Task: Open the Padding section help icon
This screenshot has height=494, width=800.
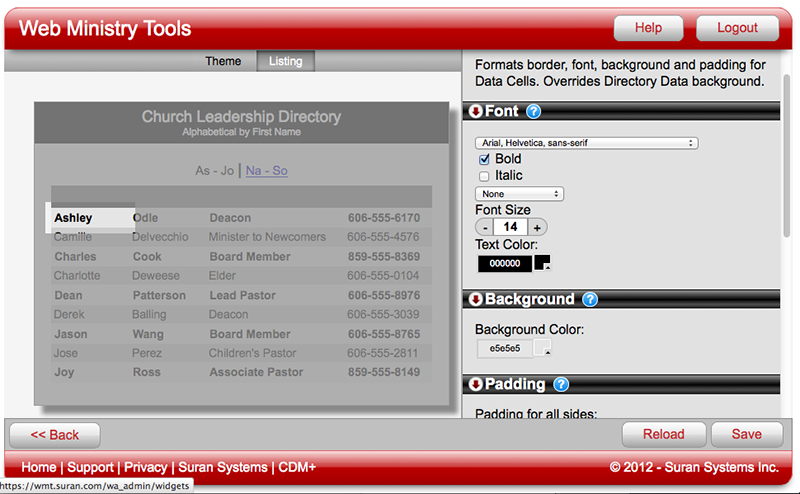Action: click(561, 384)
